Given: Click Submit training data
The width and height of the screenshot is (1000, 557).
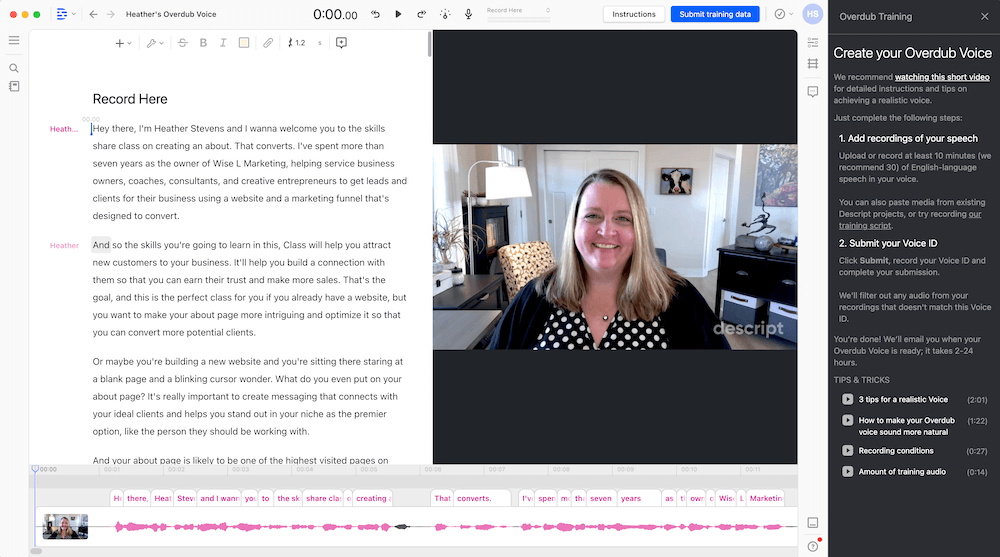Looking at the screenshot, I should click(x=714, y=14).
